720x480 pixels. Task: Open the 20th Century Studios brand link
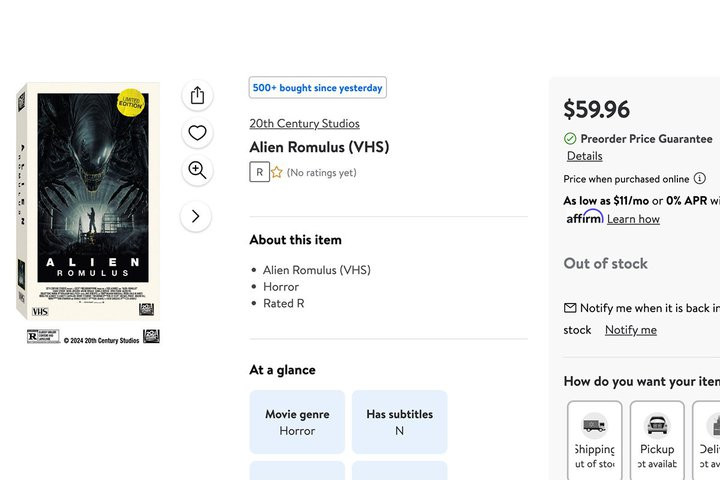(304, 123)
